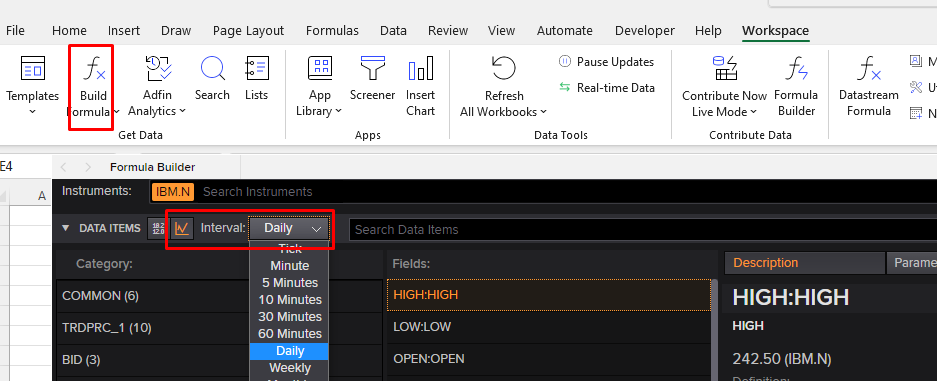Select the OPEN:OPEN field
The image size is (937, 381).
point(549,358)
